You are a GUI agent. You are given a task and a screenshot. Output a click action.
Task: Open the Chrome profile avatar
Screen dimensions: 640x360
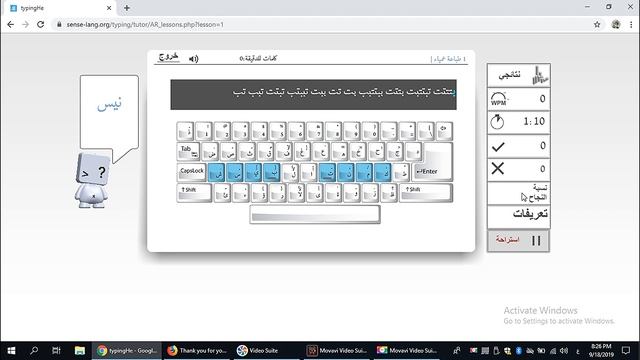(x=616, y=24)
